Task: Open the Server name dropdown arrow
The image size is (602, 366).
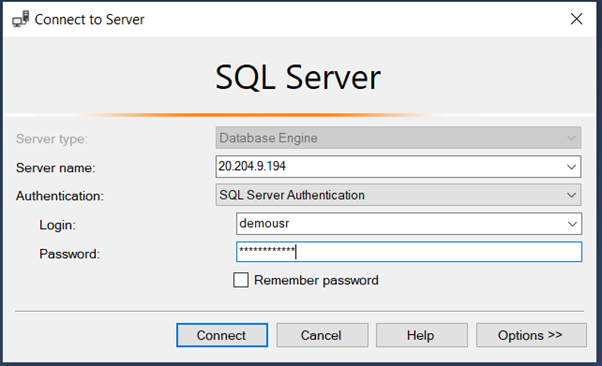Action: [571, 167]
